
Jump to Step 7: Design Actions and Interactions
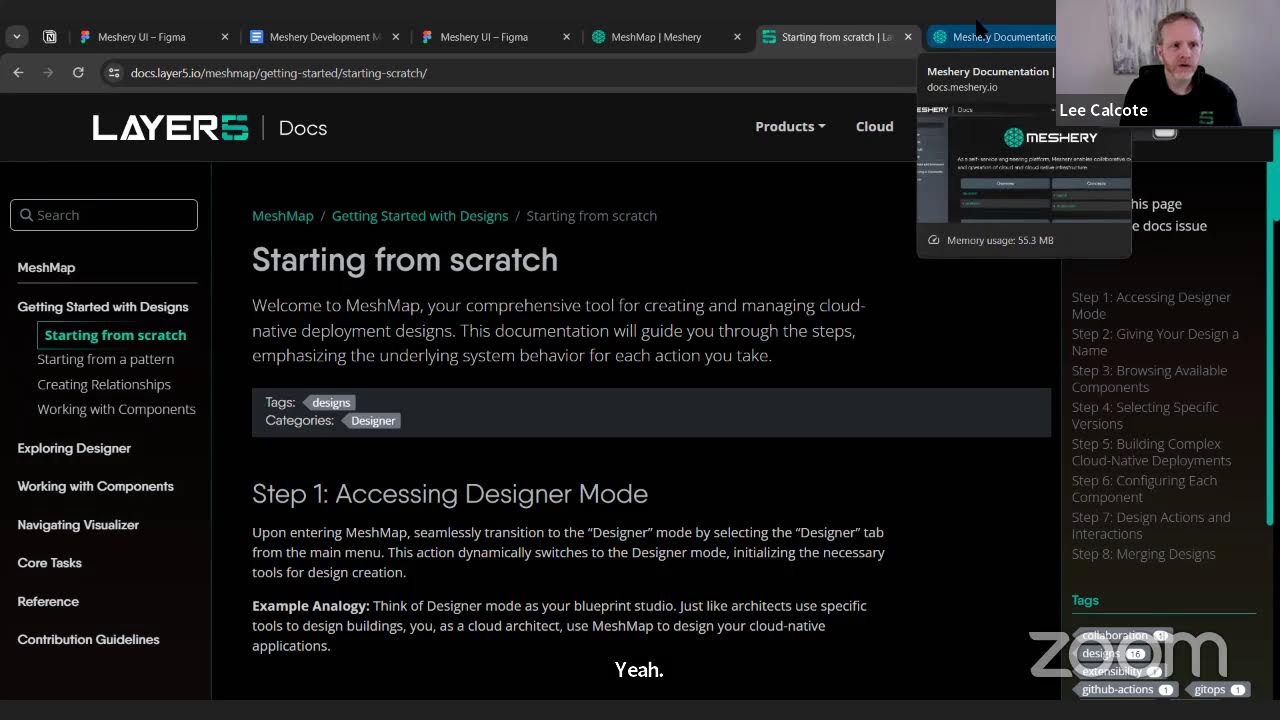click(x=1151, y=525)
